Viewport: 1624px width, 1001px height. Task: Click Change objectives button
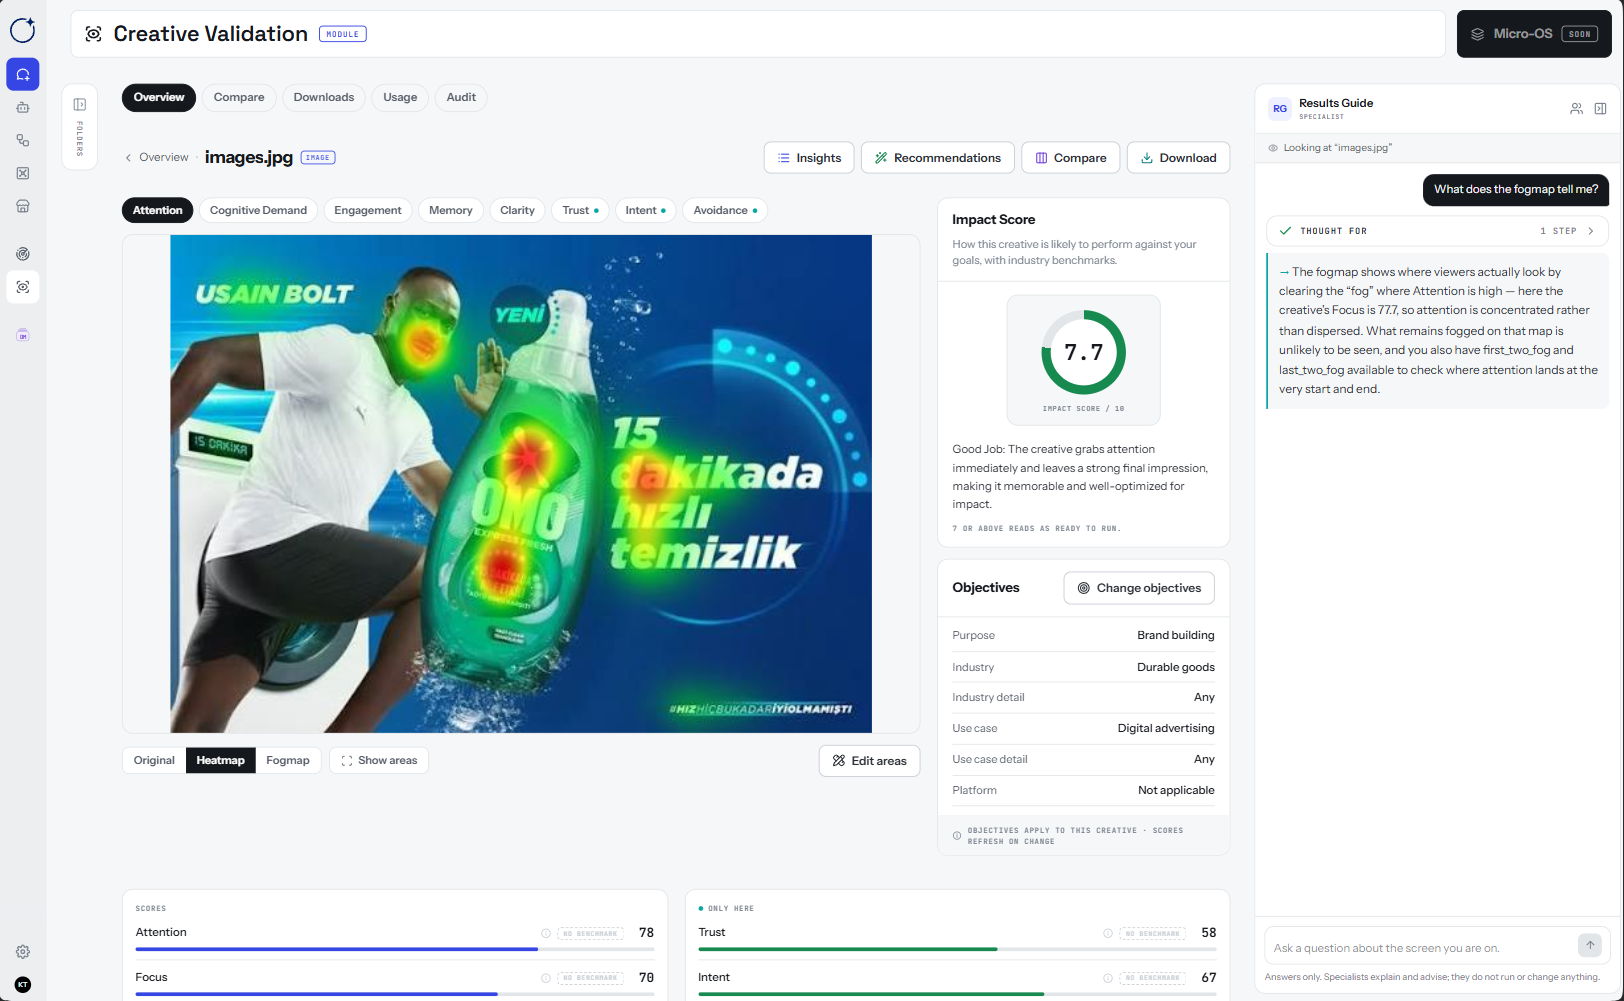click(1139, 588)
